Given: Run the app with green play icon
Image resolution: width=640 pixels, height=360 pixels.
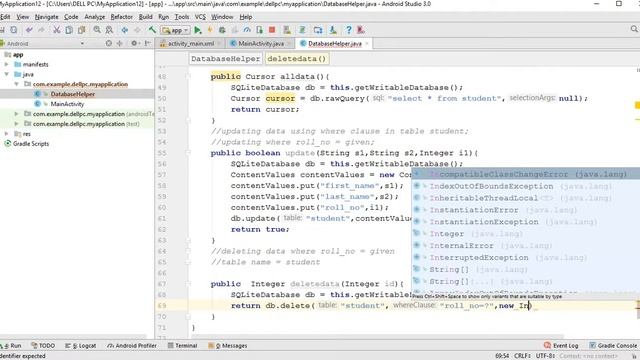Looking at the screenshot, I should coord(198,30).
